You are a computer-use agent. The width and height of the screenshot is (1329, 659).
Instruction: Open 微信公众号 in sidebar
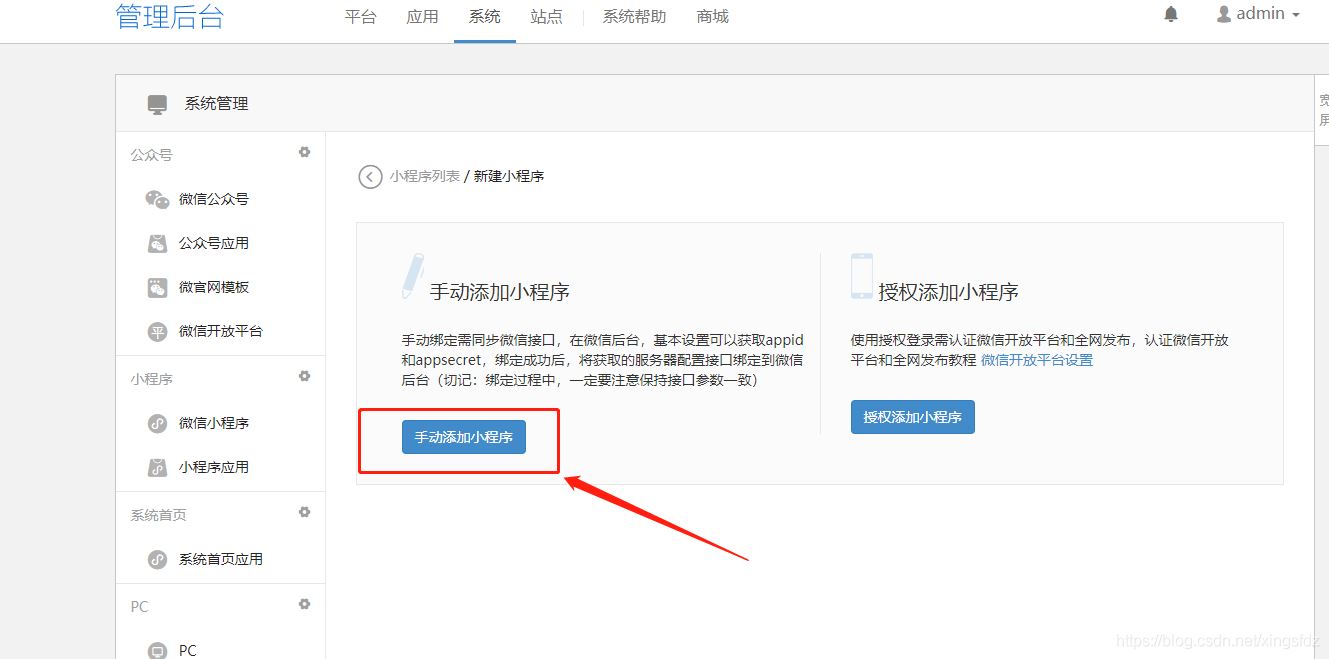point(213,199)
